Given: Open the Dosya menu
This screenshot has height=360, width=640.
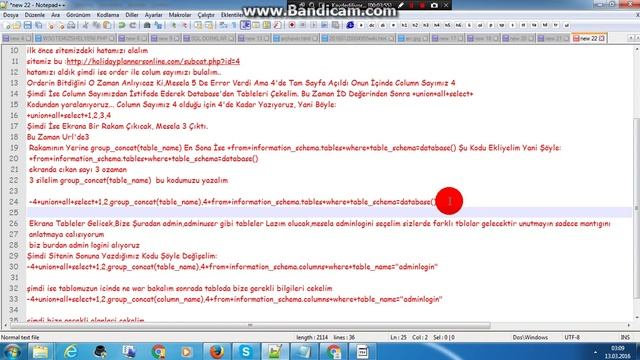Looking at the screenshot, I should tap(11, 15).
